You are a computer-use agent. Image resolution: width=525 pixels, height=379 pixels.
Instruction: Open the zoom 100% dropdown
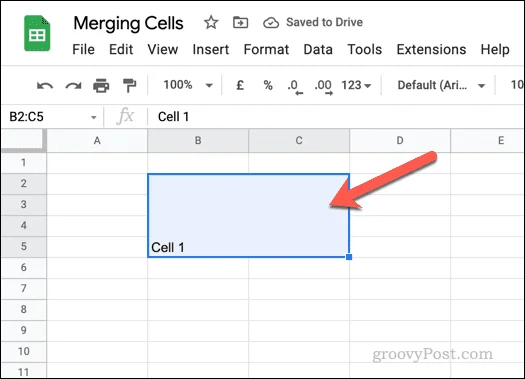188,85
